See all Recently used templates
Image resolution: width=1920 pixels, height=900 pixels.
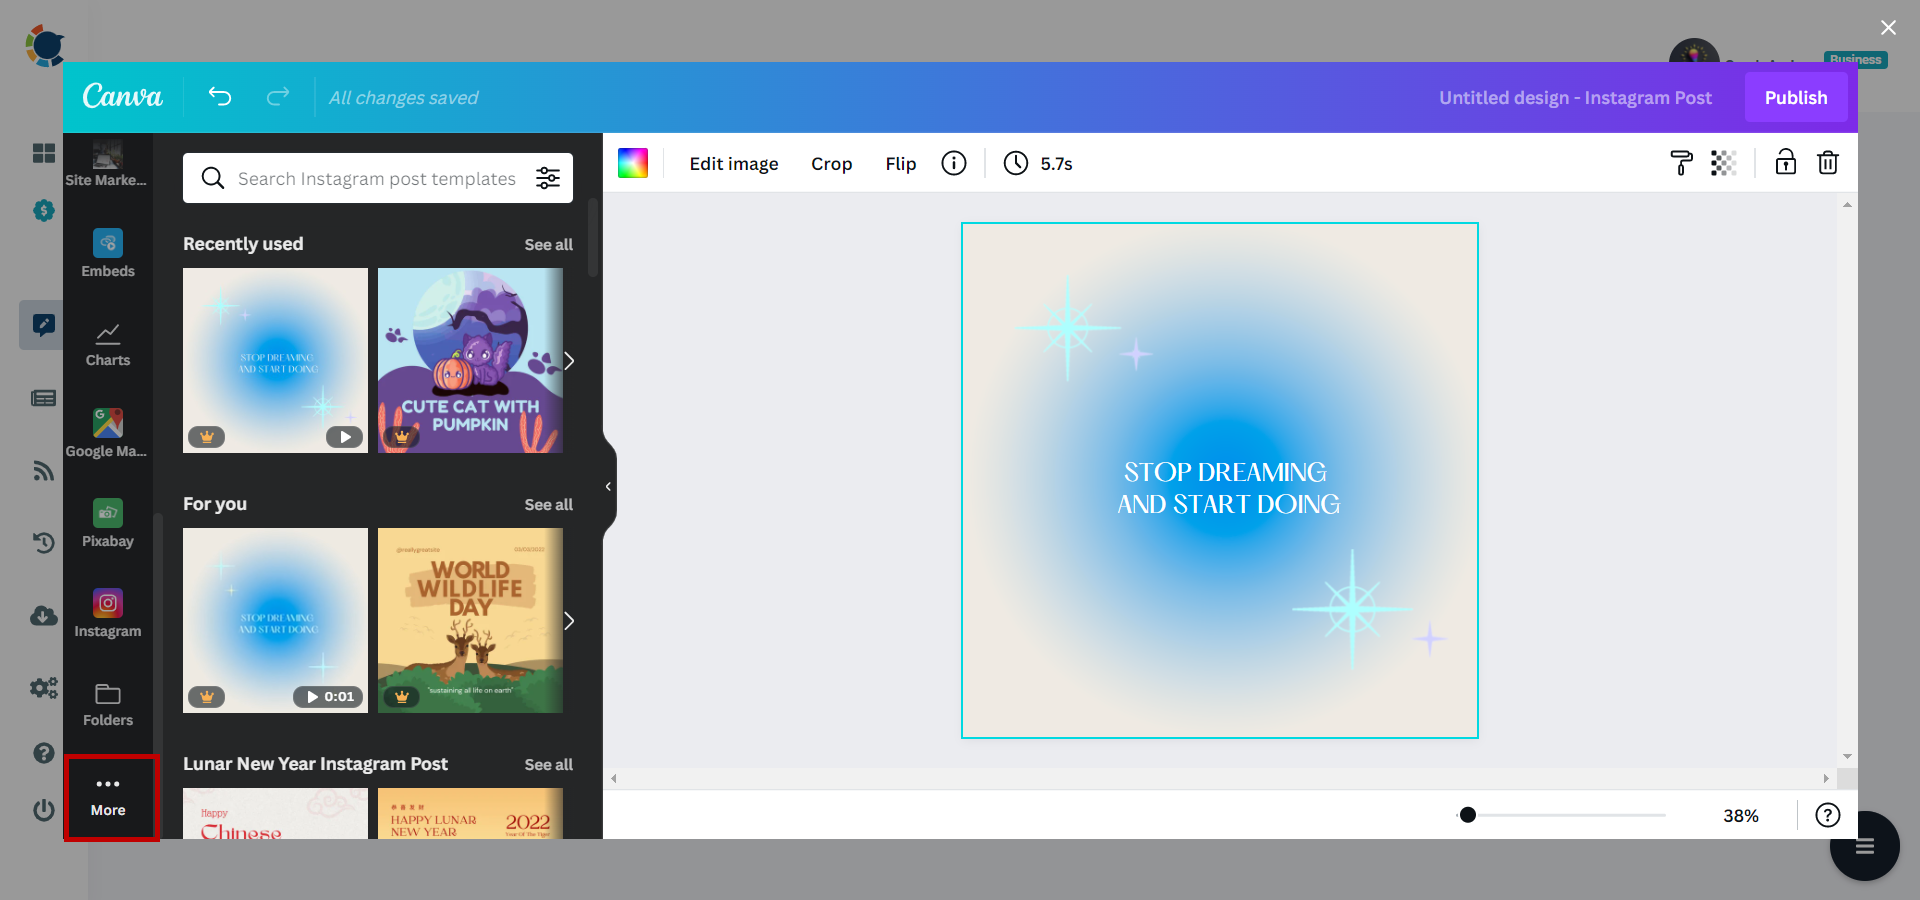pyautogui.click(x=549, y=245)
